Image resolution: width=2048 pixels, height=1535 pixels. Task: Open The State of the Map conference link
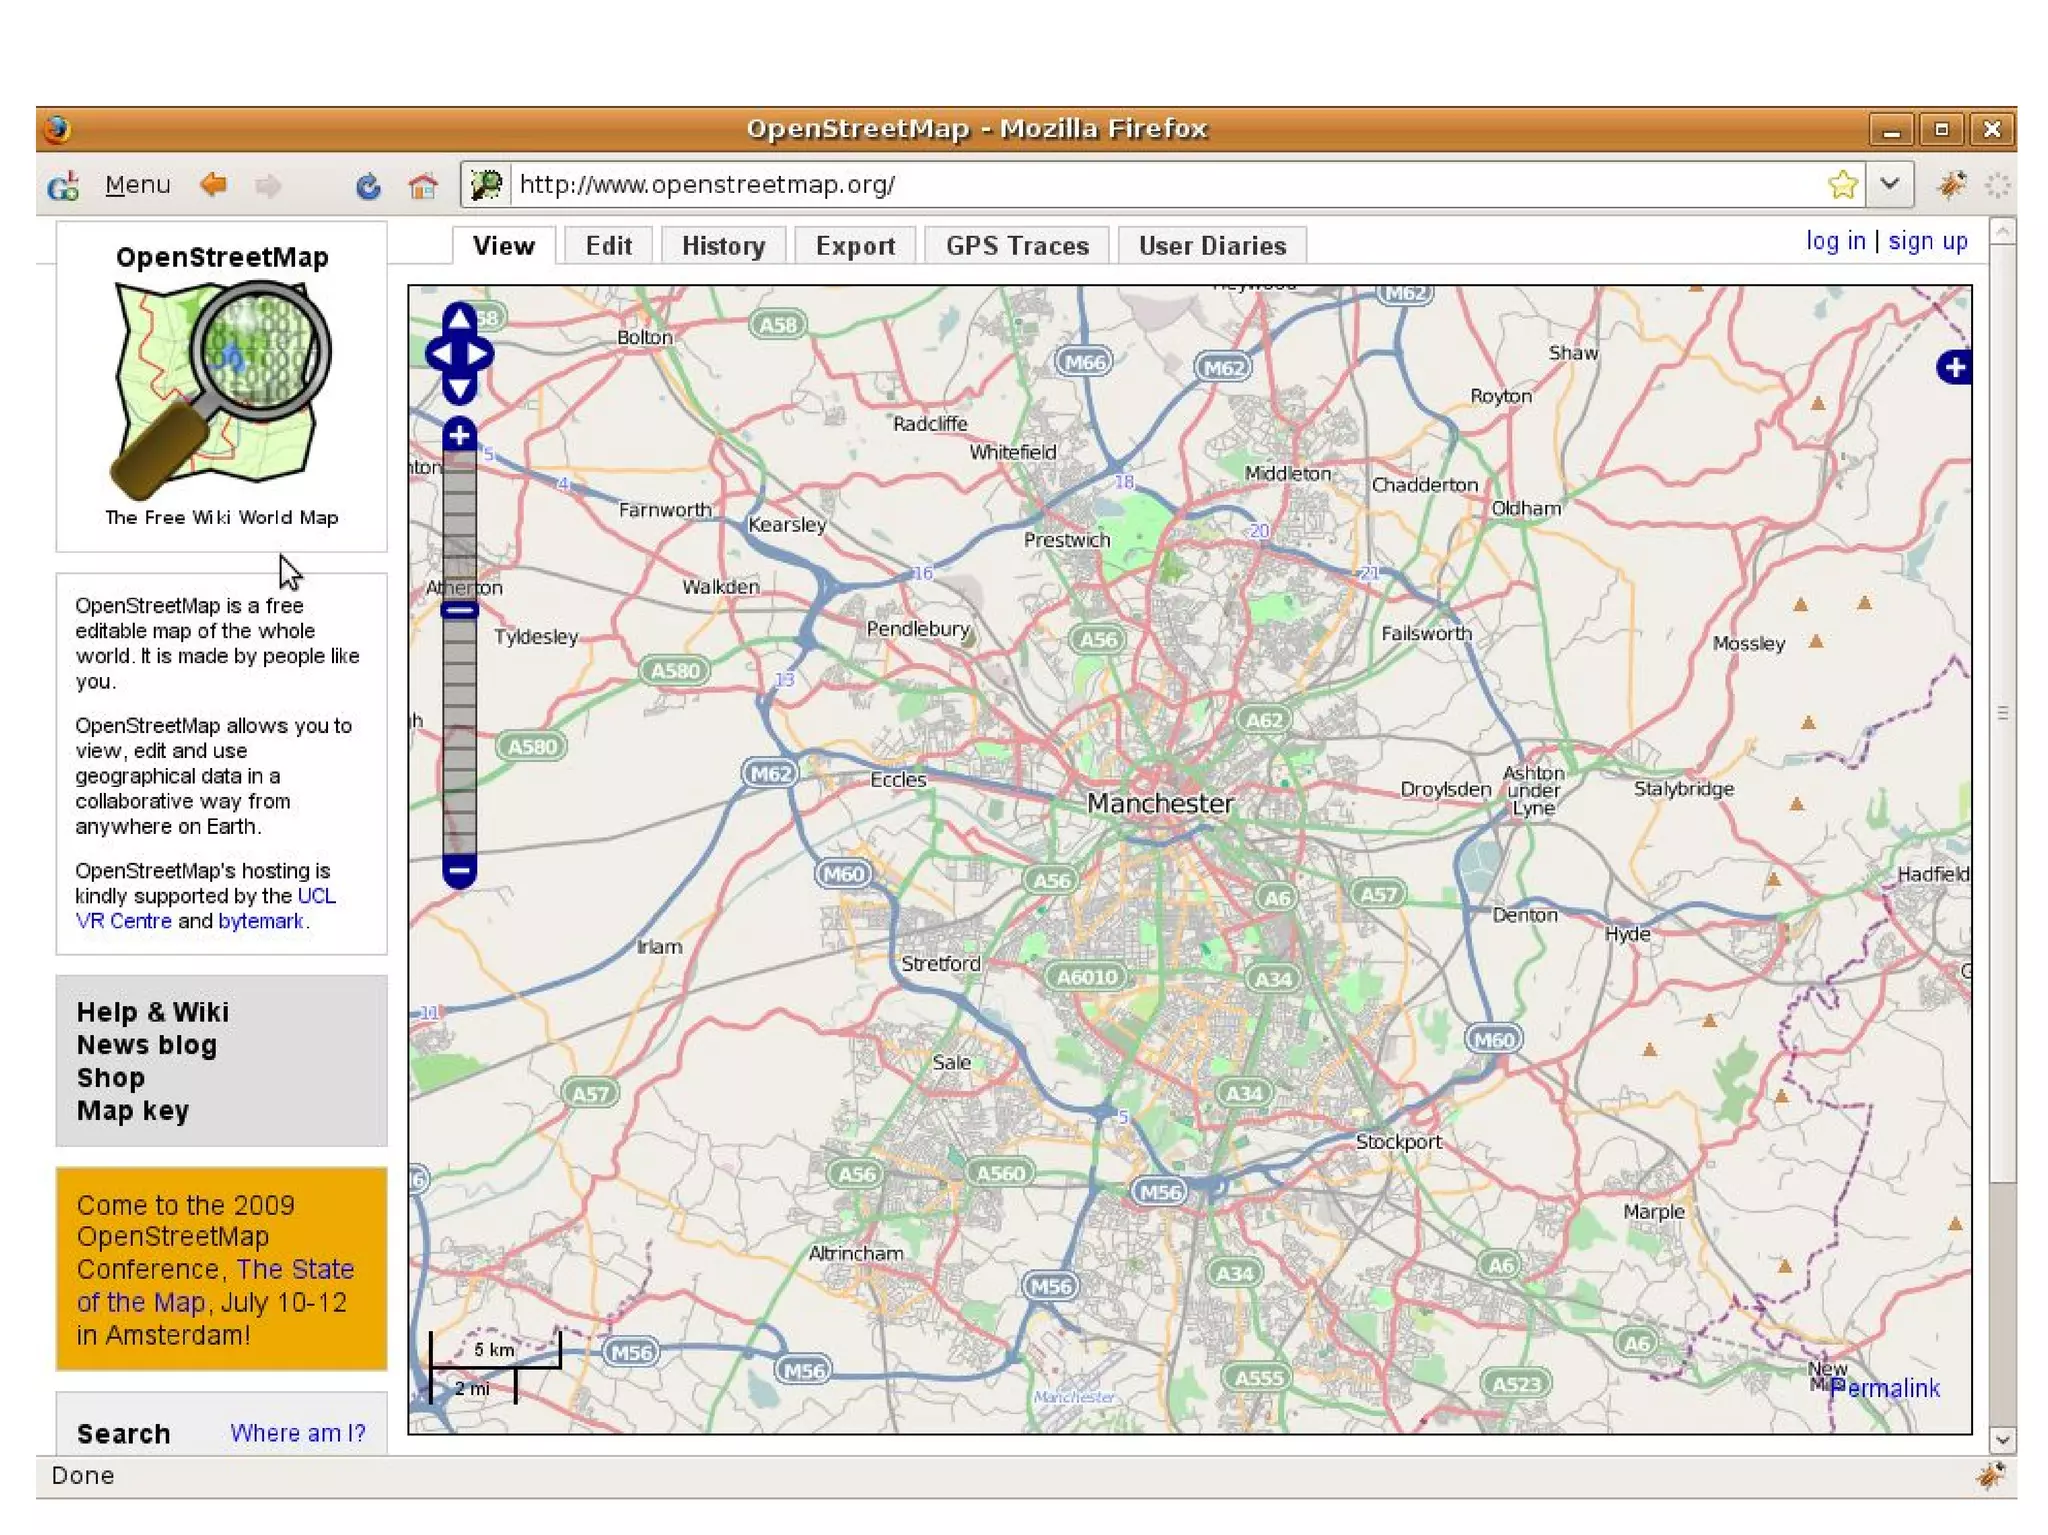215,1286
